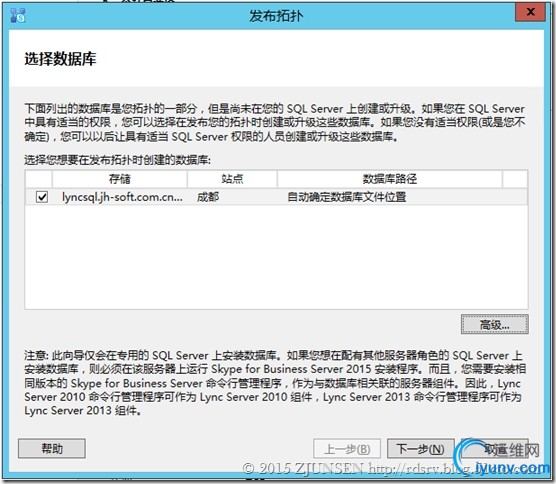Select the 站点 column header
Viewport: 556px width, 484px height.
point(232,179)
